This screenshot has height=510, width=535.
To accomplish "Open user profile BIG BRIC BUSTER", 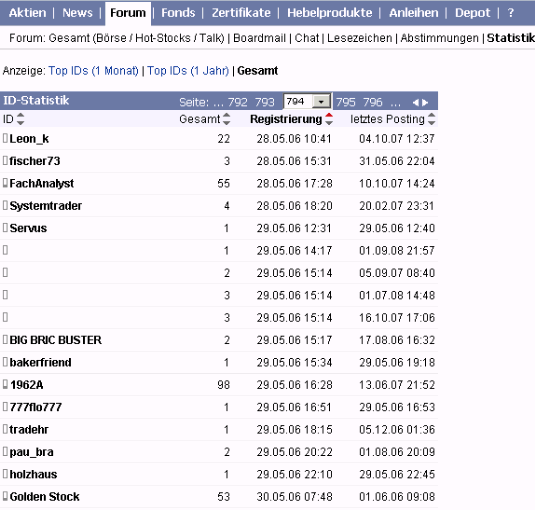I will pos(56,340).
